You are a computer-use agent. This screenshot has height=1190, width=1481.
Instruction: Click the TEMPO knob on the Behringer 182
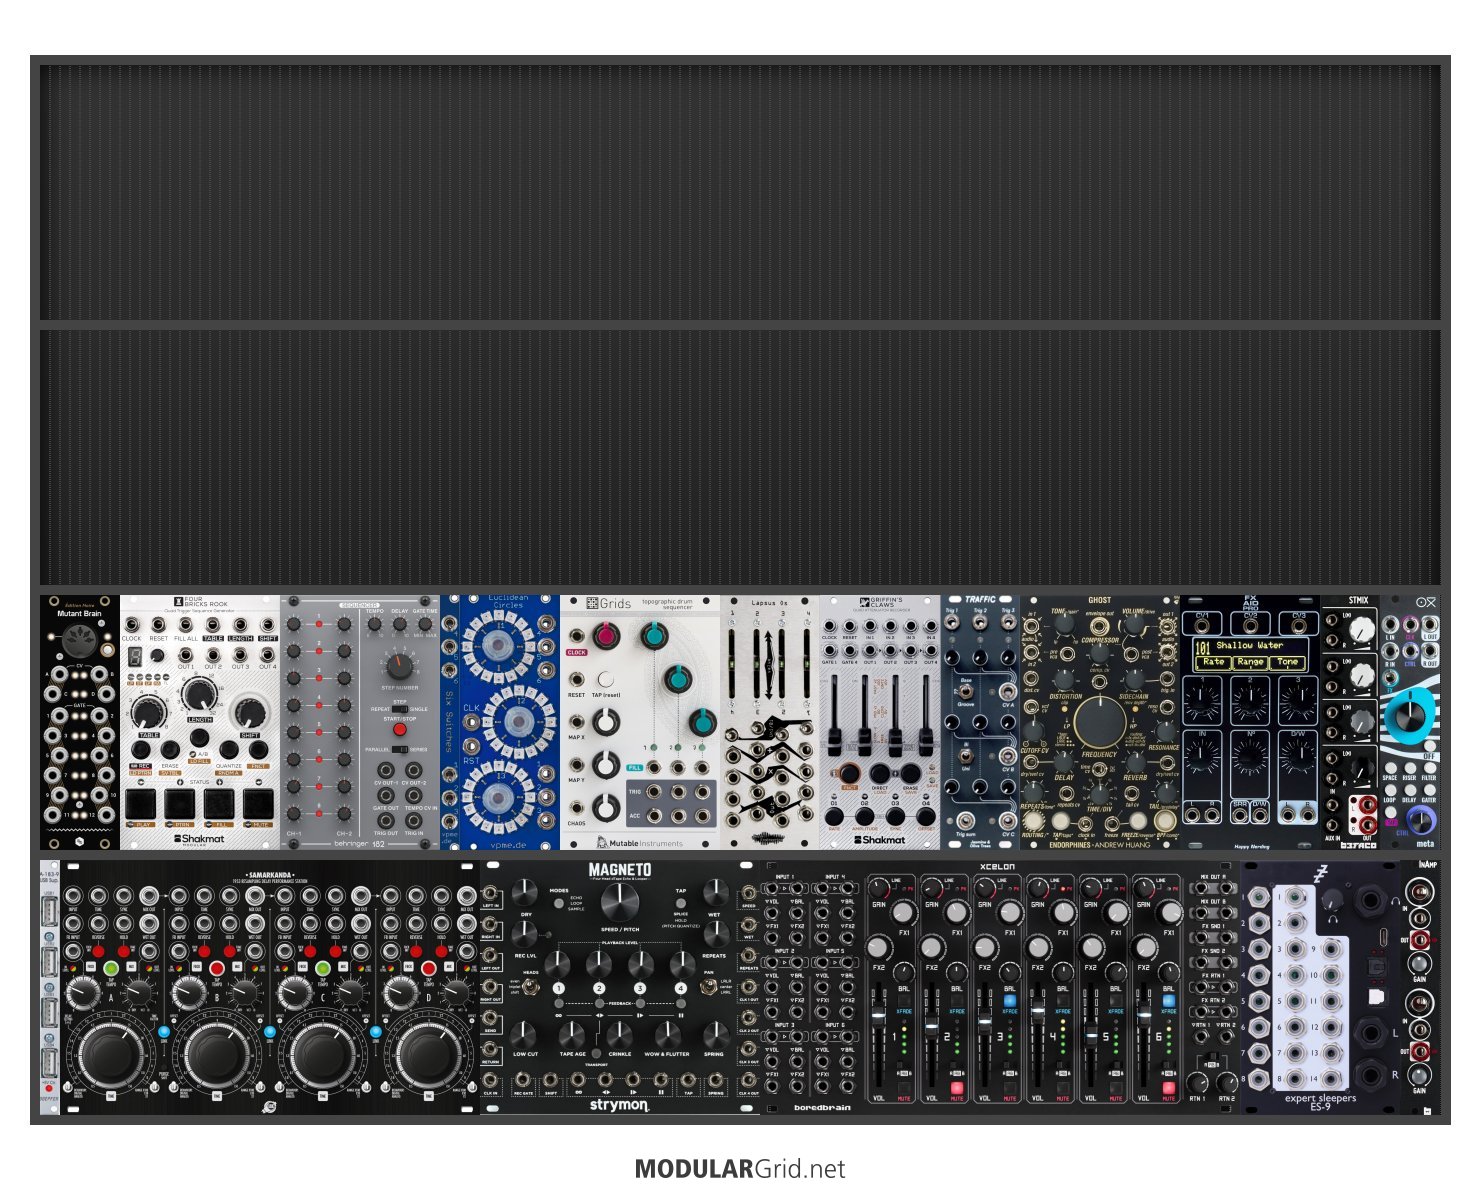(375, 625)
